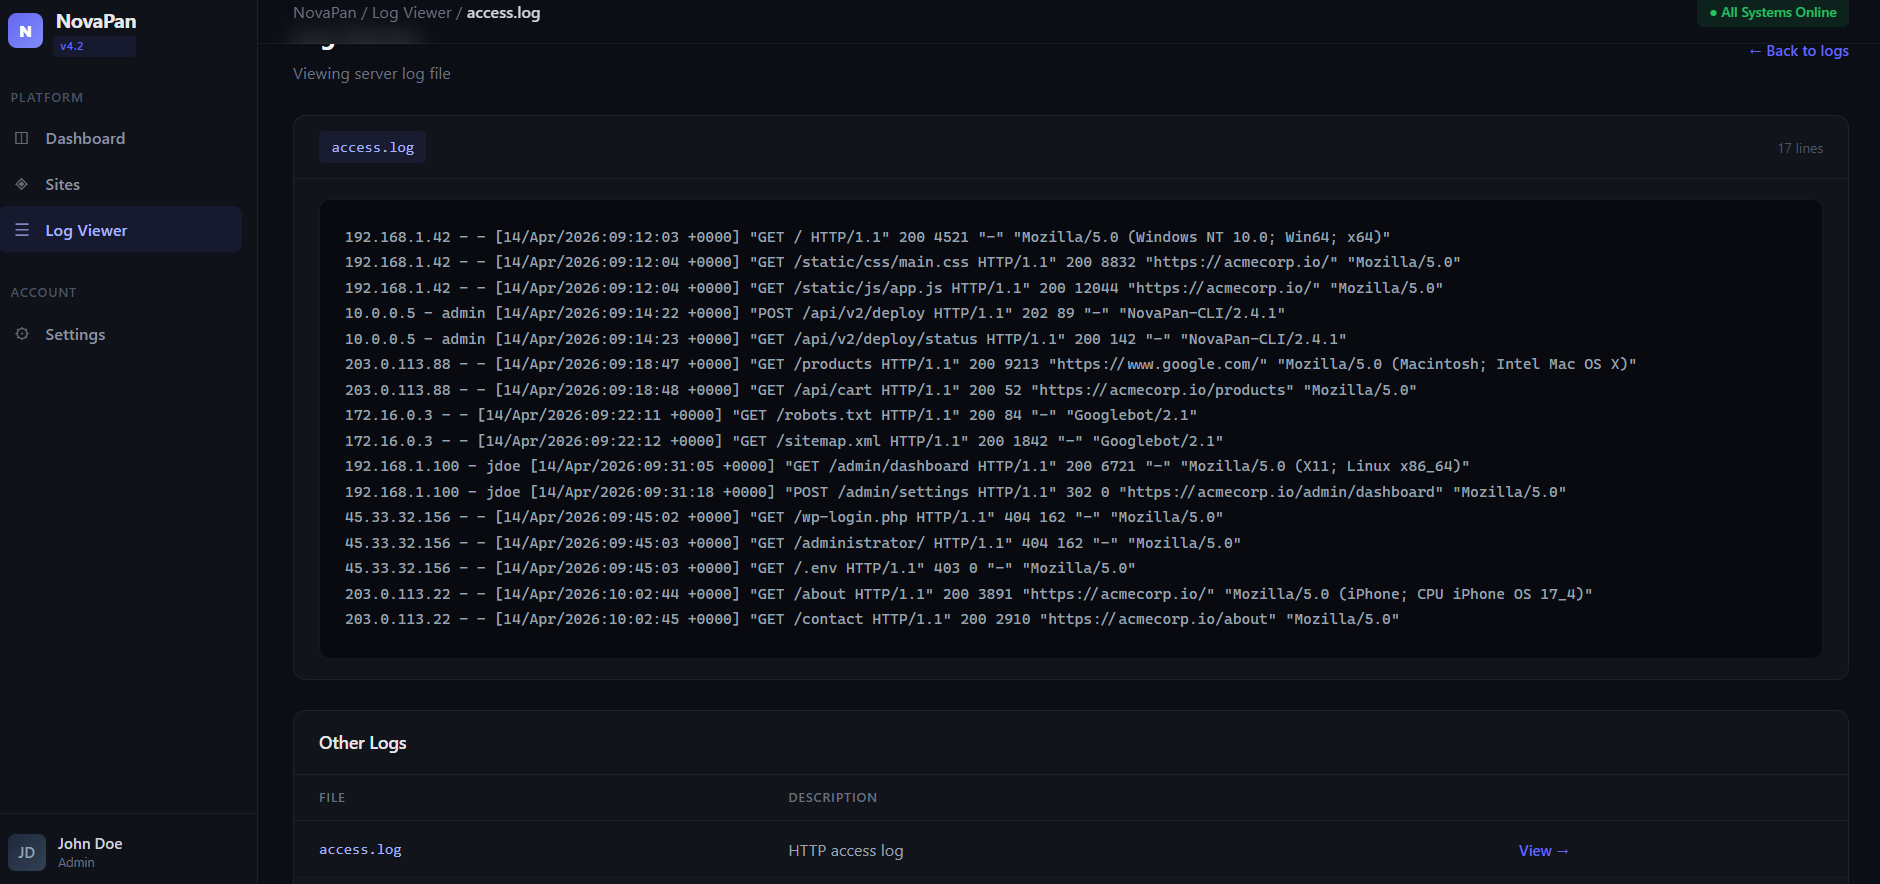The image size is (1880, 884).
Task: Open access.log in the Other Logs table
Action: (x=360, y=850)
